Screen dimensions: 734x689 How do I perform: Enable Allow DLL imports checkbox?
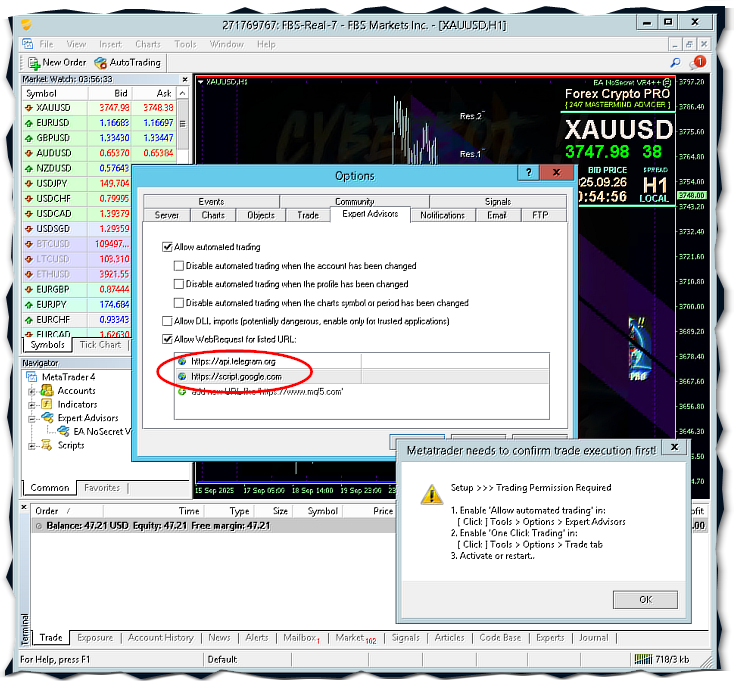[x=167, y=321]
